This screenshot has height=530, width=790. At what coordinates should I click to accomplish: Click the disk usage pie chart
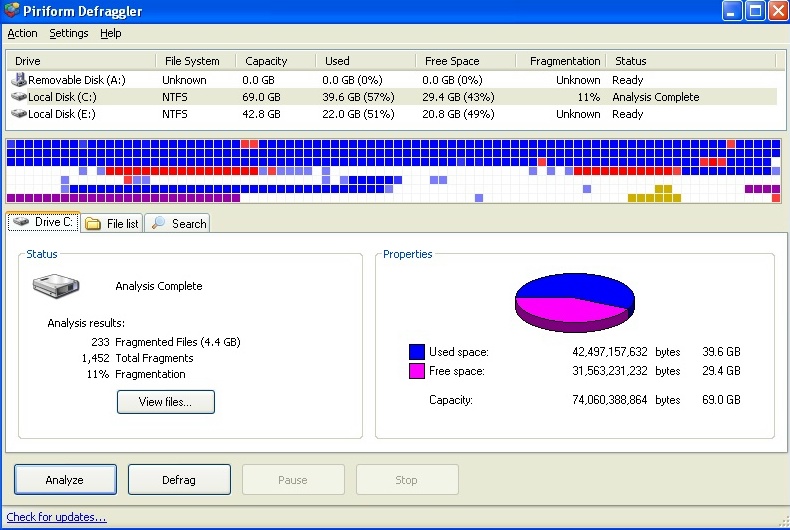coord(574,302)
